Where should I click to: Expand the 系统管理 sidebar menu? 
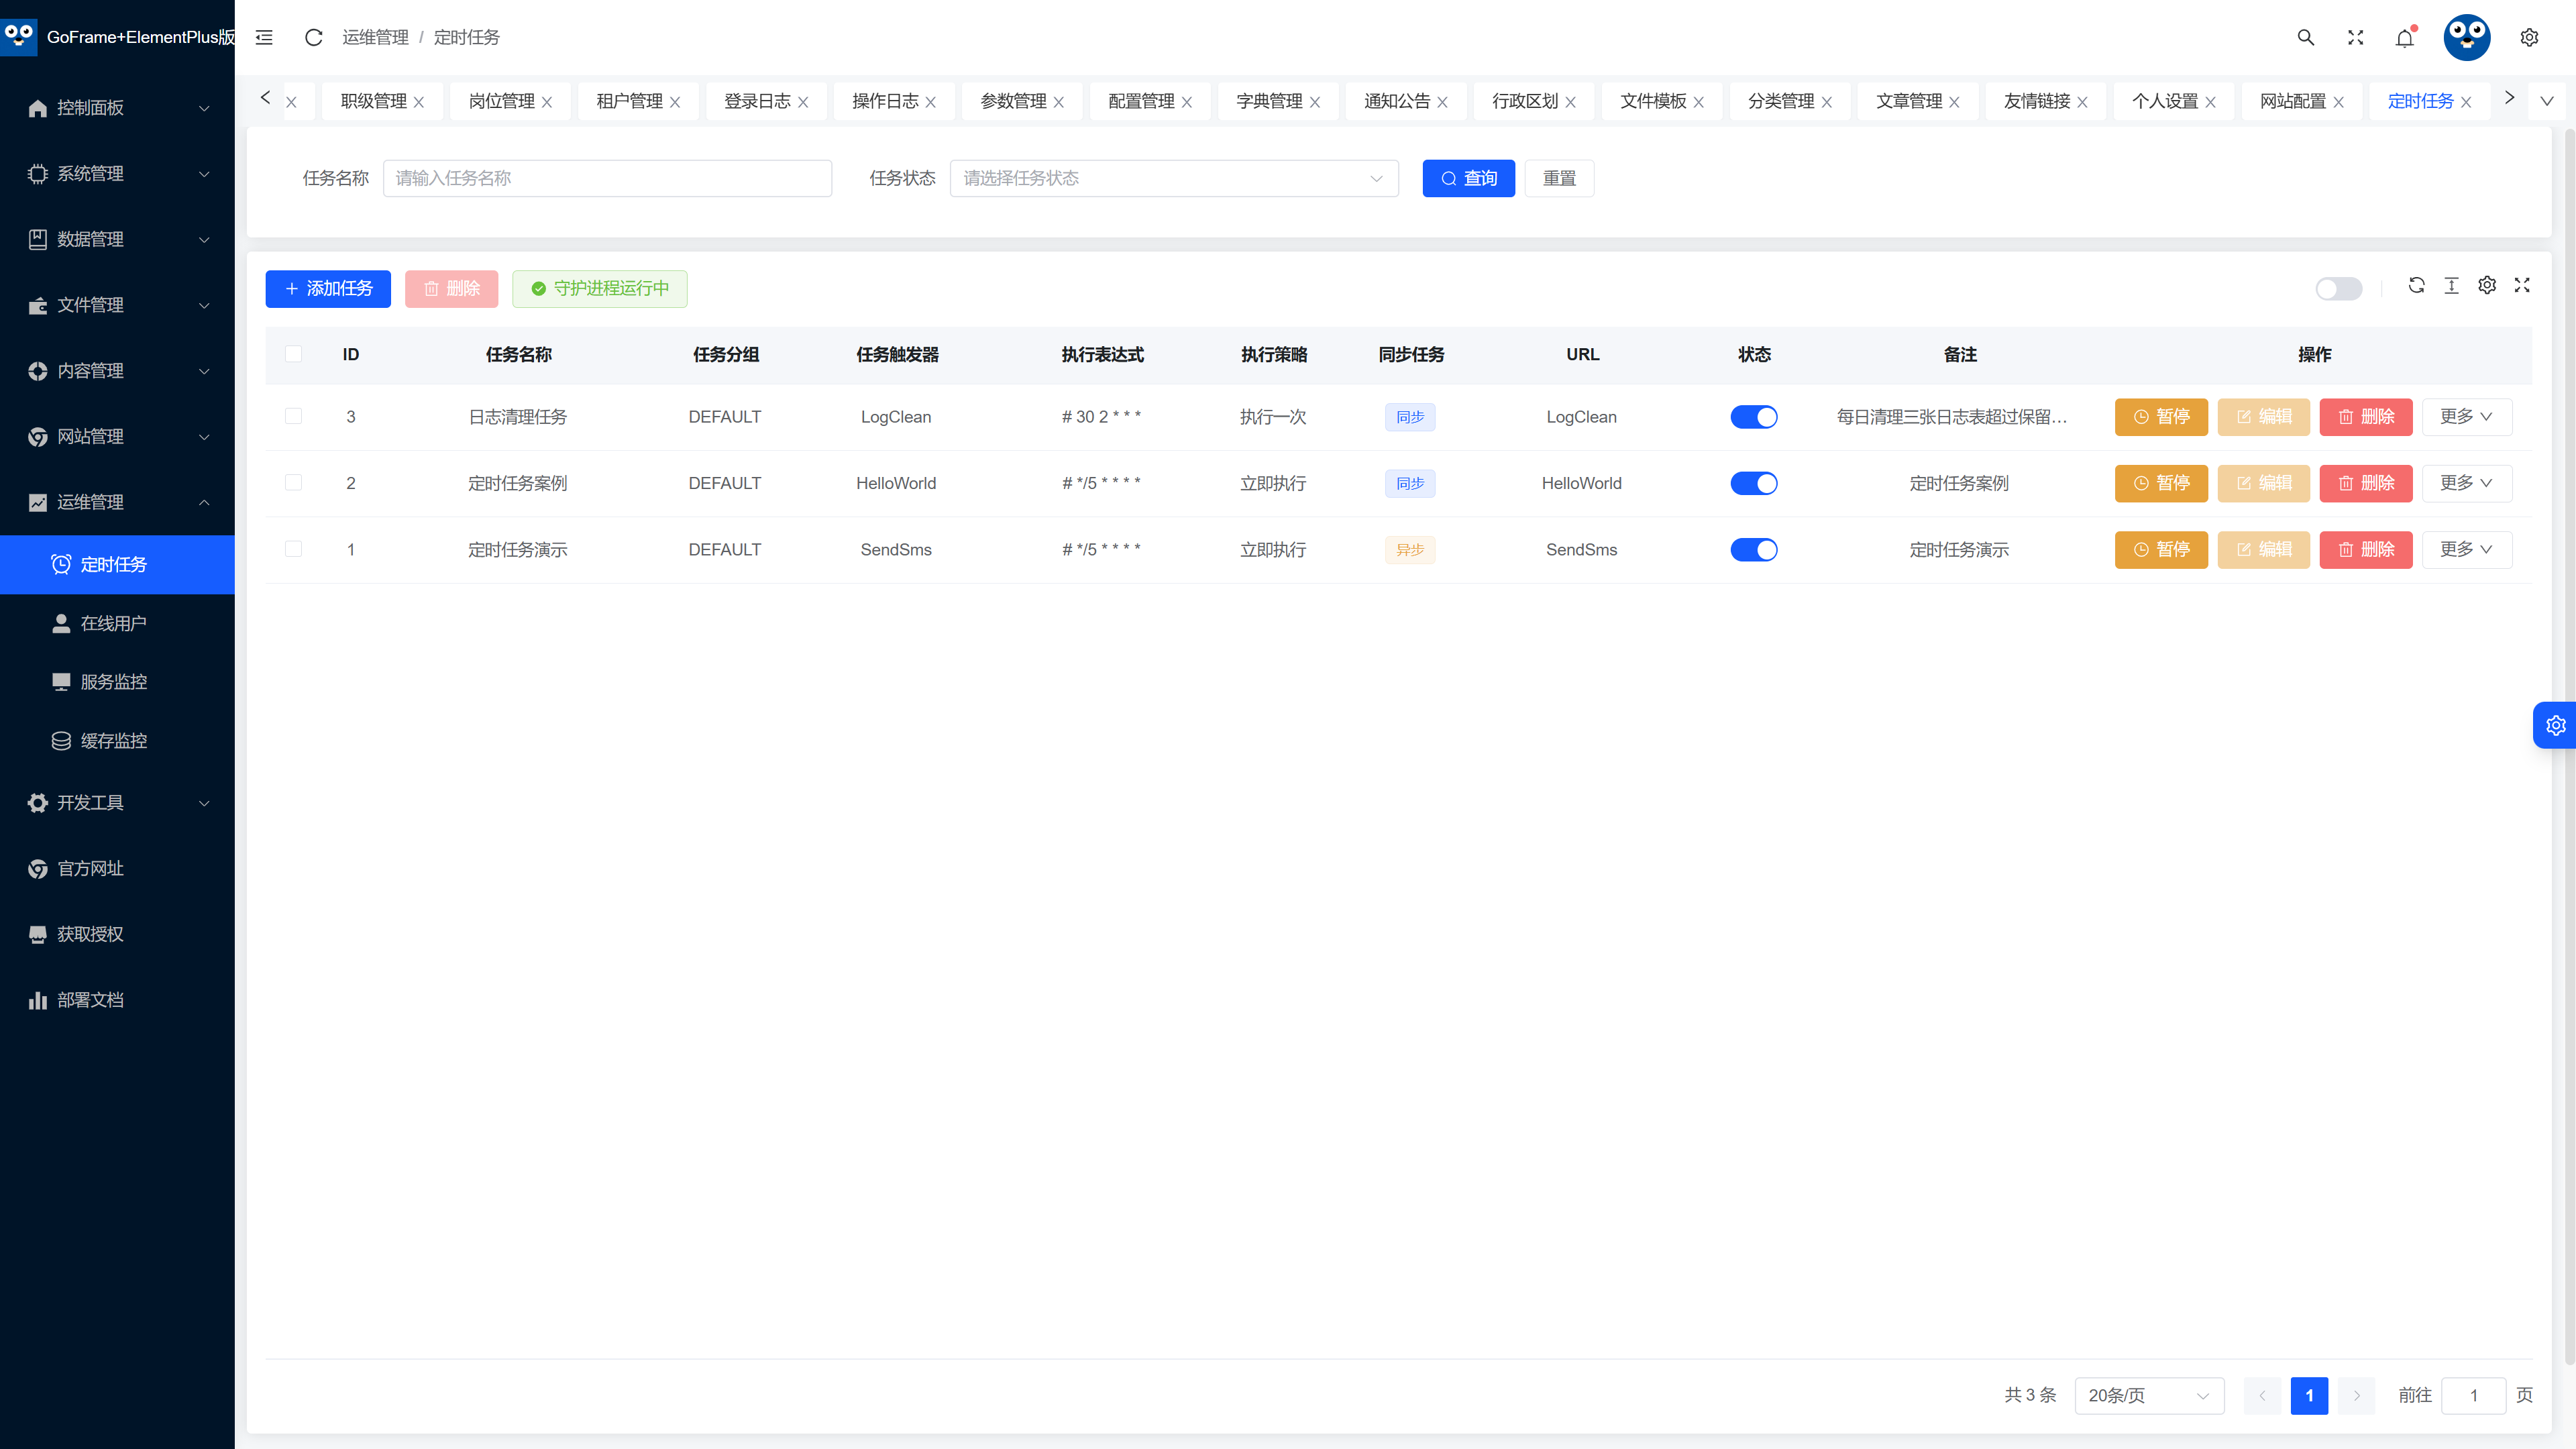(117, 173)
